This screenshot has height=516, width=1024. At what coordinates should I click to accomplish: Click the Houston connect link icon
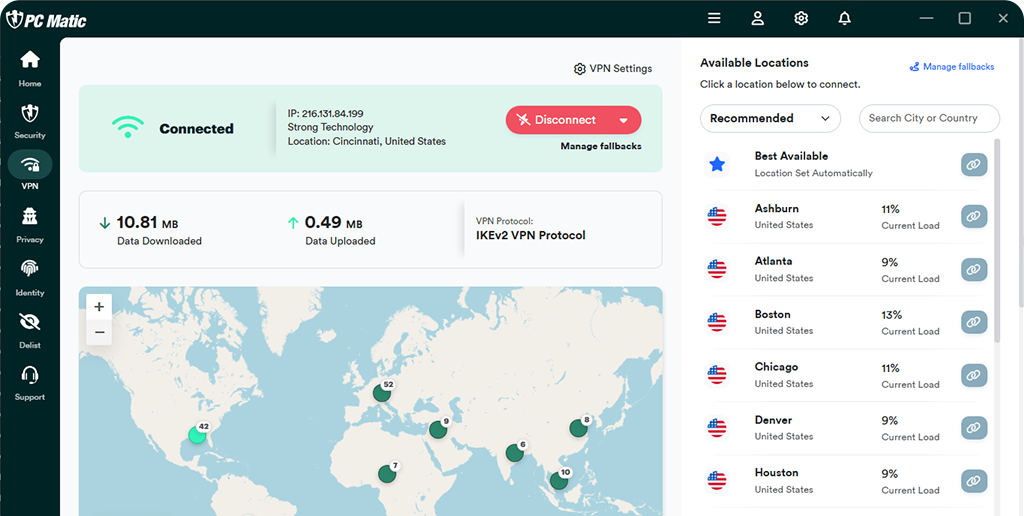(x=974, y=481)
